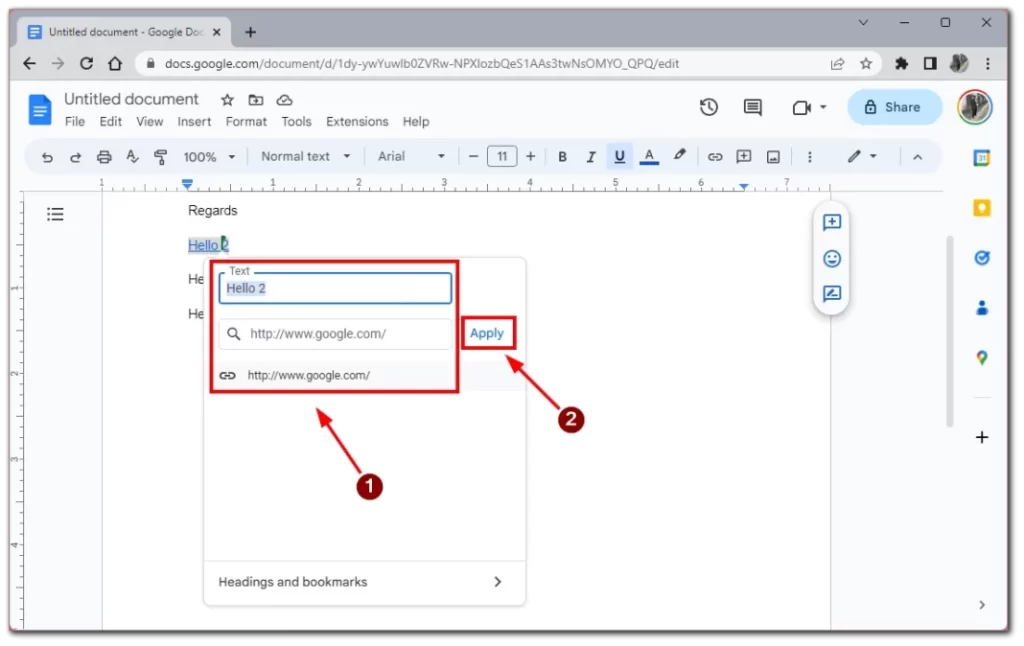The image size is (1024, 646).
Task: Open the Normal text styles dropdown
Action: [305, 157]
